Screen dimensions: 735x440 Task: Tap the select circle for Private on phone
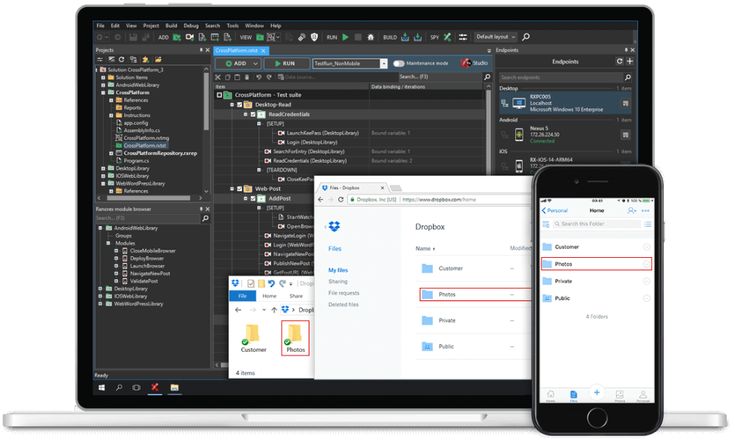(x=646, y=281)
